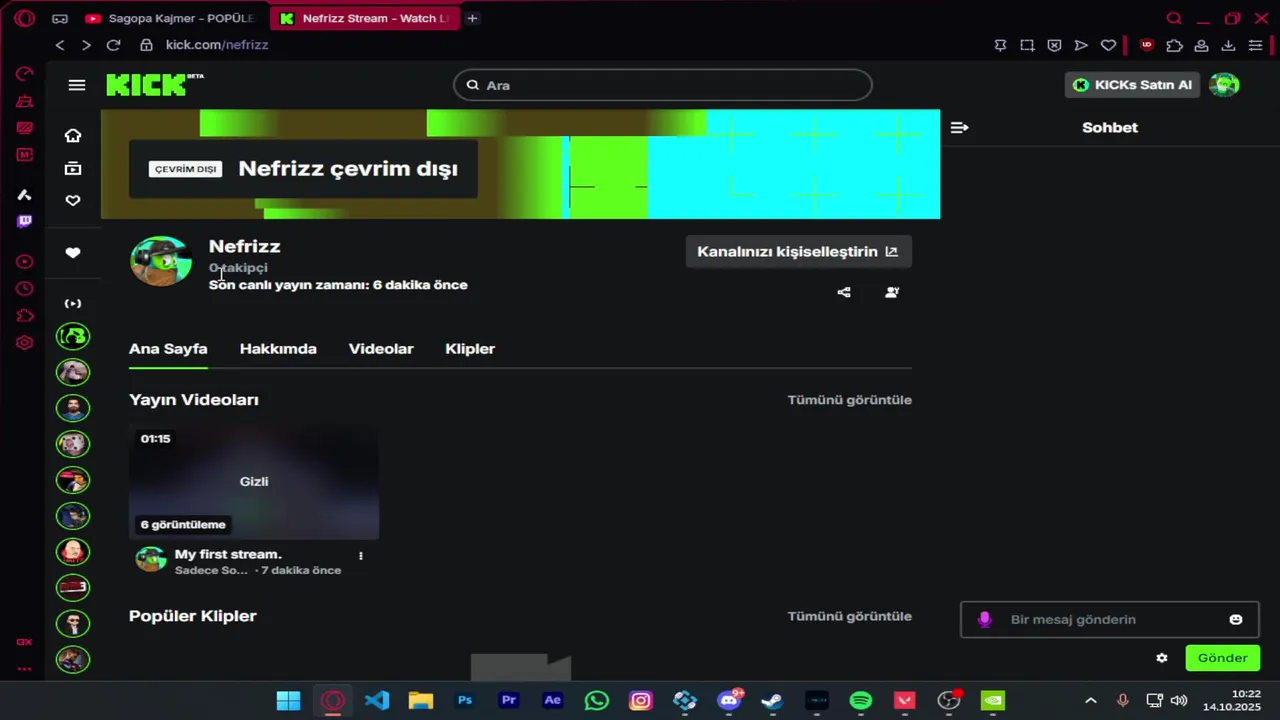Go to Kick home icon in sidebar
This screenshot has width=1280, height=720.
point(73,136)
